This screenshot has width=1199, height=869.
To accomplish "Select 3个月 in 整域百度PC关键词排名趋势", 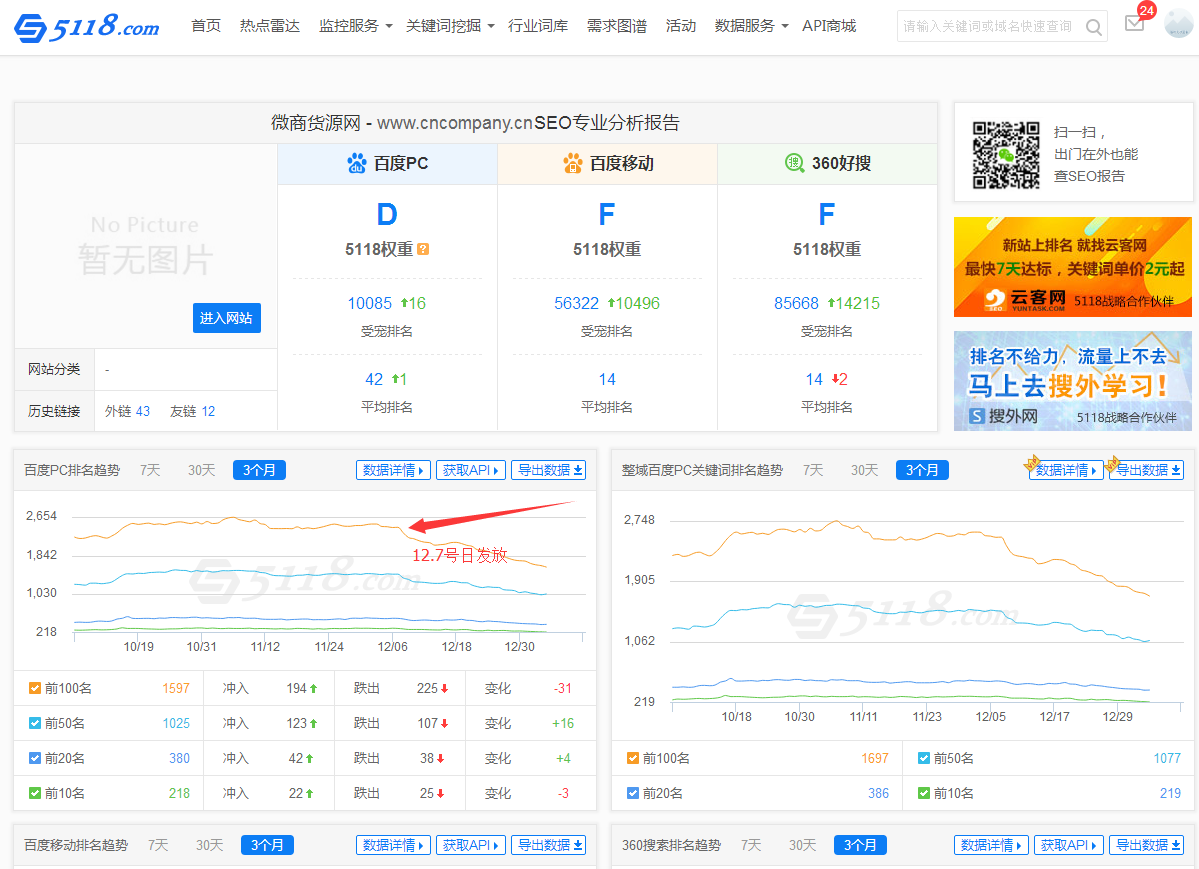I will click(922, 470).
